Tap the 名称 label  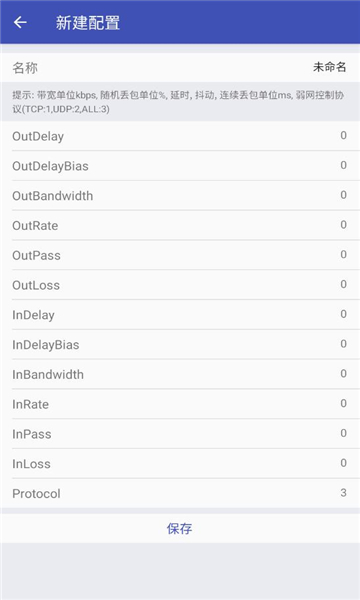click(x=25, y=68)
